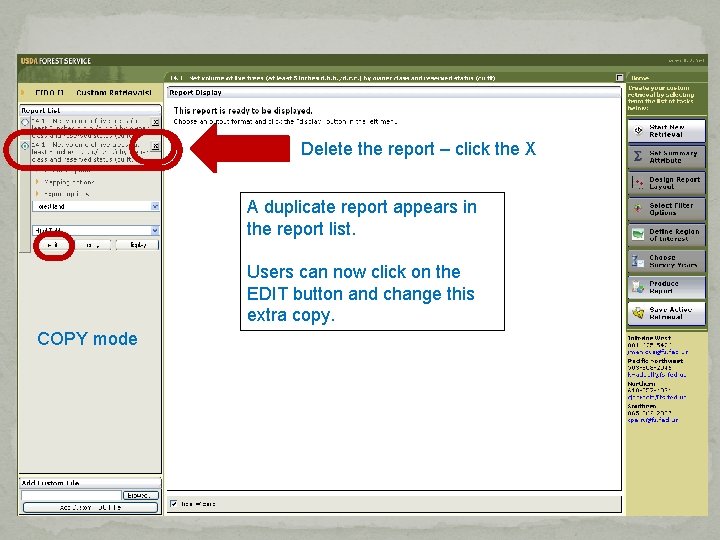Click the Start New Retrieval button label
The image size is (720, 540).
click(666, 131)
